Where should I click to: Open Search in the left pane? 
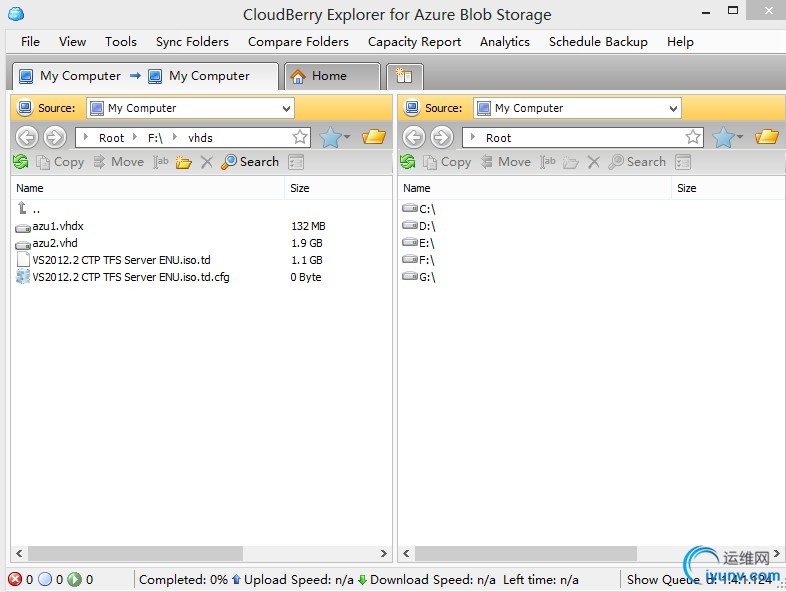coord(250,162)
